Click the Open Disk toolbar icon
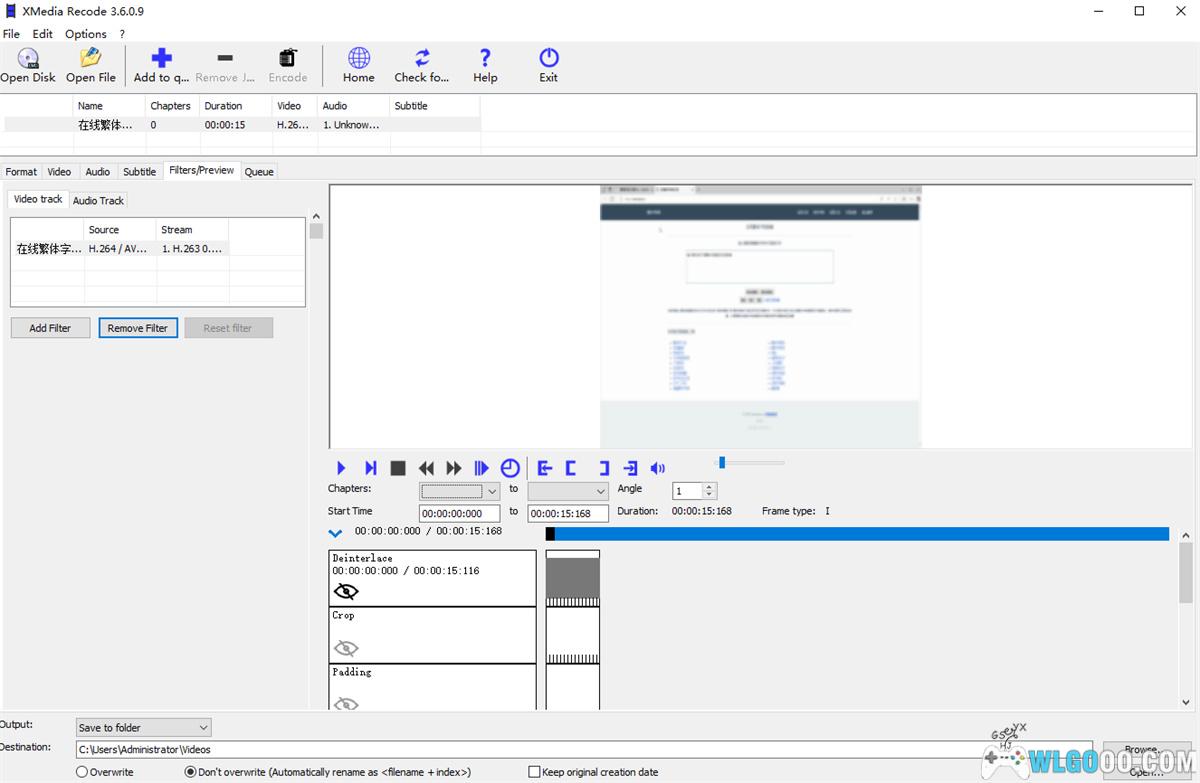1200x783 pixels. click(28, 59)
